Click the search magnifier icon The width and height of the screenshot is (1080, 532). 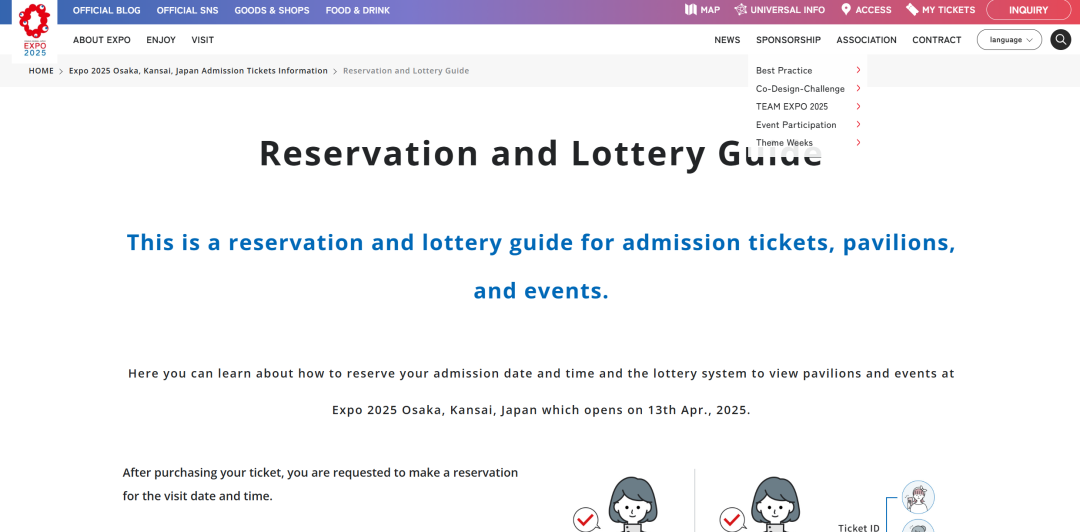[1061, 39]
